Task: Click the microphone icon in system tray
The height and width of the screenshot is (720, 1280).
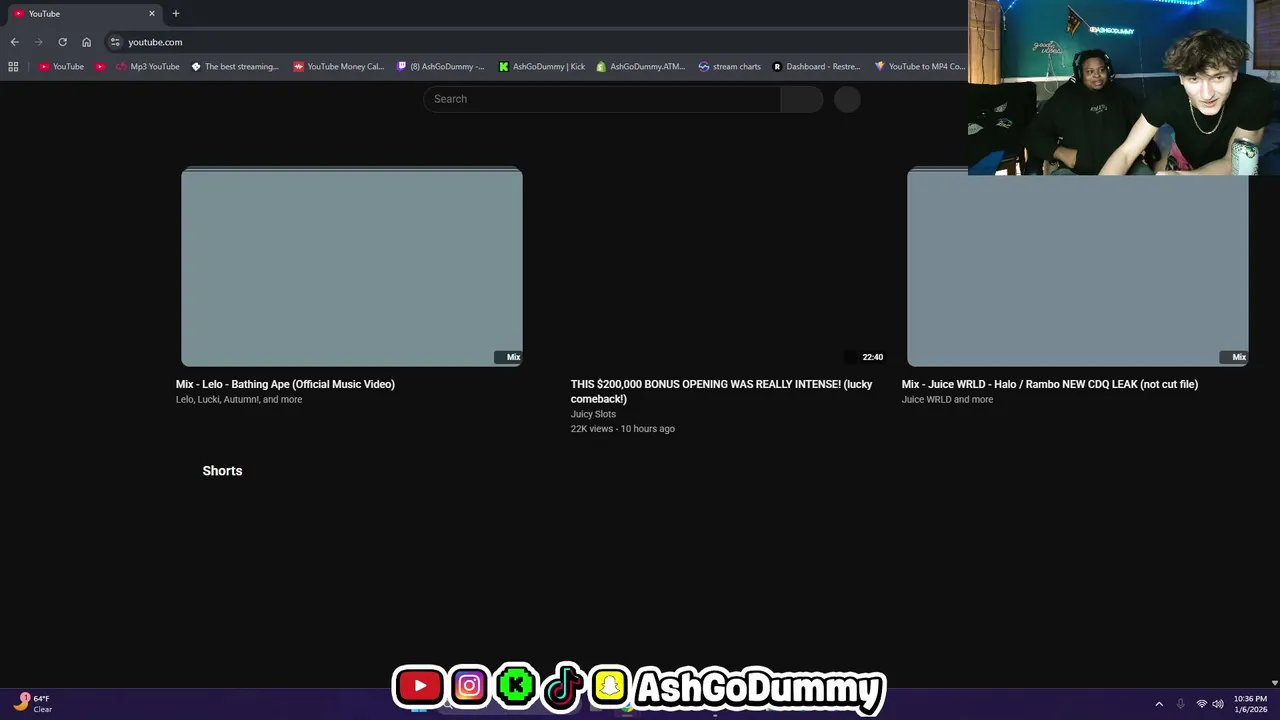Action: (x=1181, y=704)
